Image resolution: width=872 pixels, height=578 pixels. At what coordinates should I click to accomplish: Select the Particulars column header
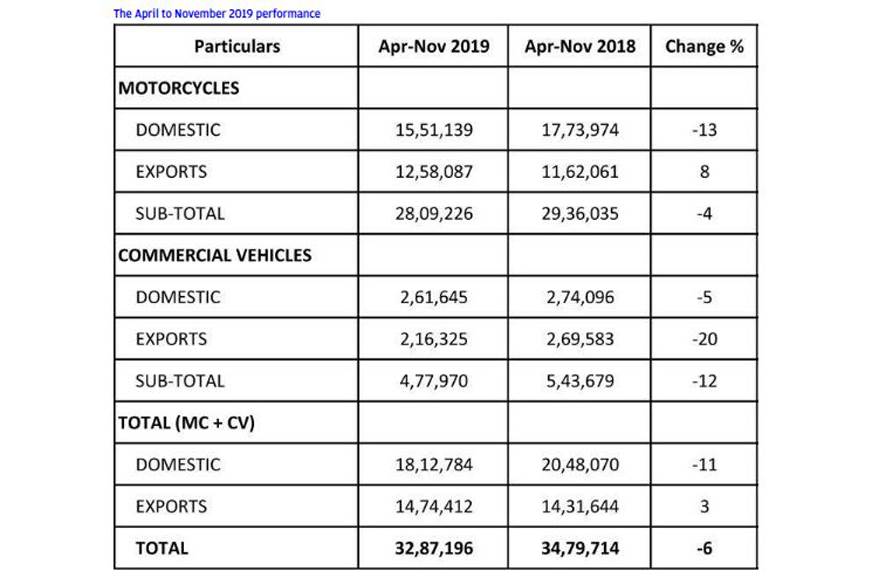pos(237,46)
